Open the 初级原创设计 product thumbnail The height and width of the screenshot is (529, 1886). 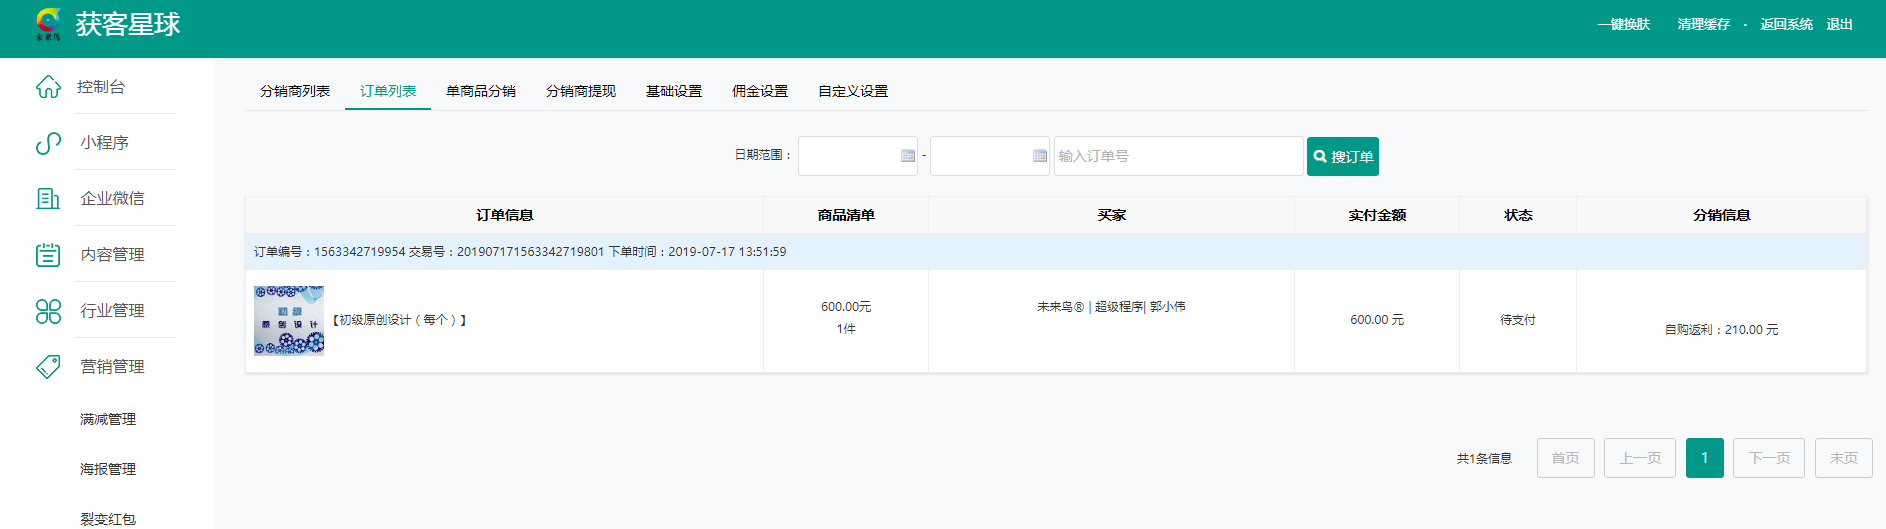pos(289,321)
